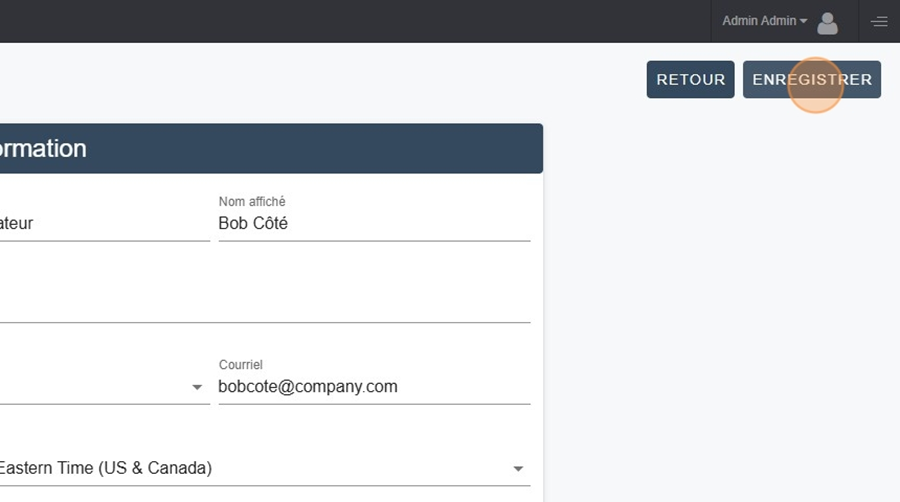Focus the Nom affiché field containing Bob Côté
Screen dimensions: 900x502
374,223
